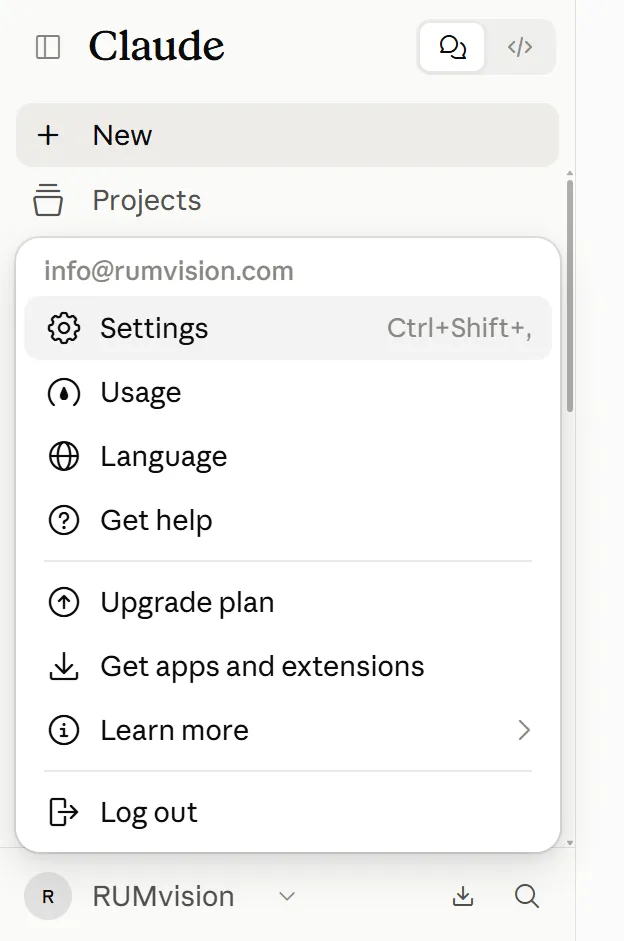
Task: Click the Log out door icon
Action: click(x=64, y=813)
